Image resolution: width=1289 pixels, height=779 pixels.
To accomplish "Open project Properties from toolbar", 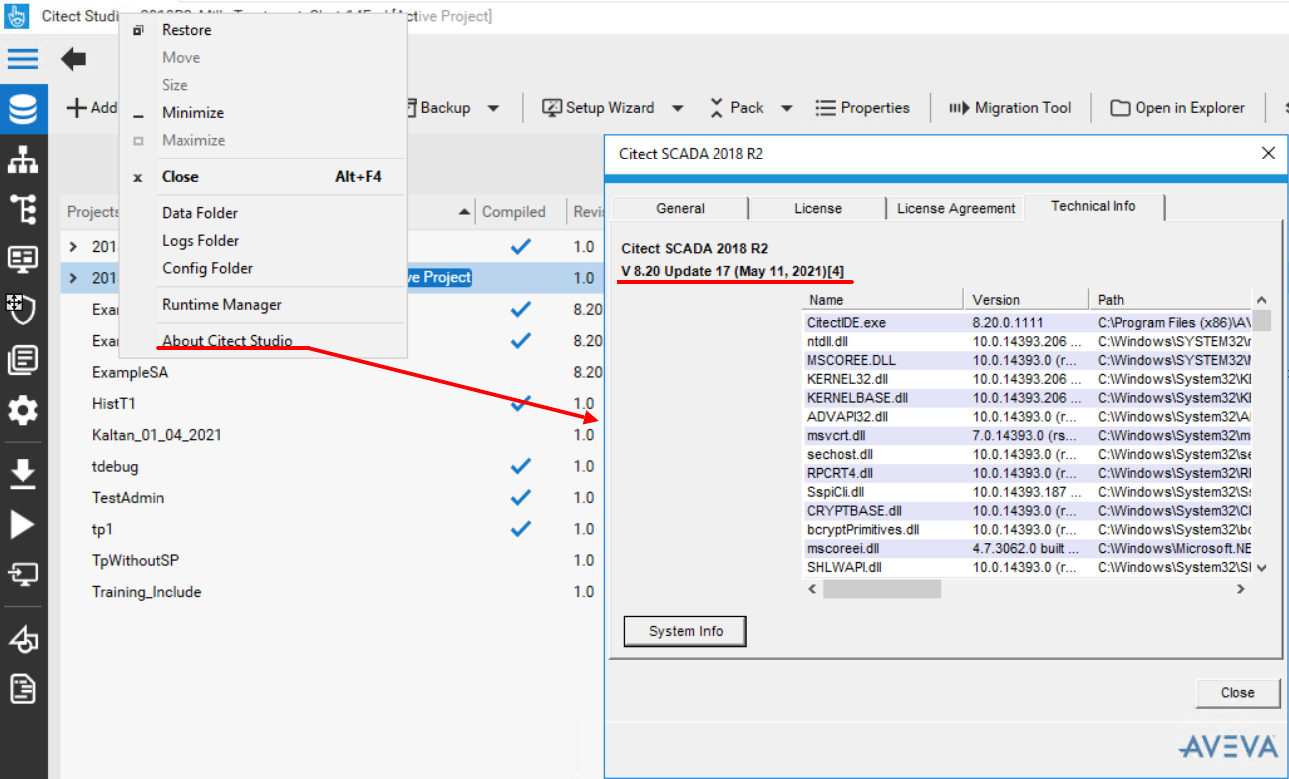I will 862,108.
